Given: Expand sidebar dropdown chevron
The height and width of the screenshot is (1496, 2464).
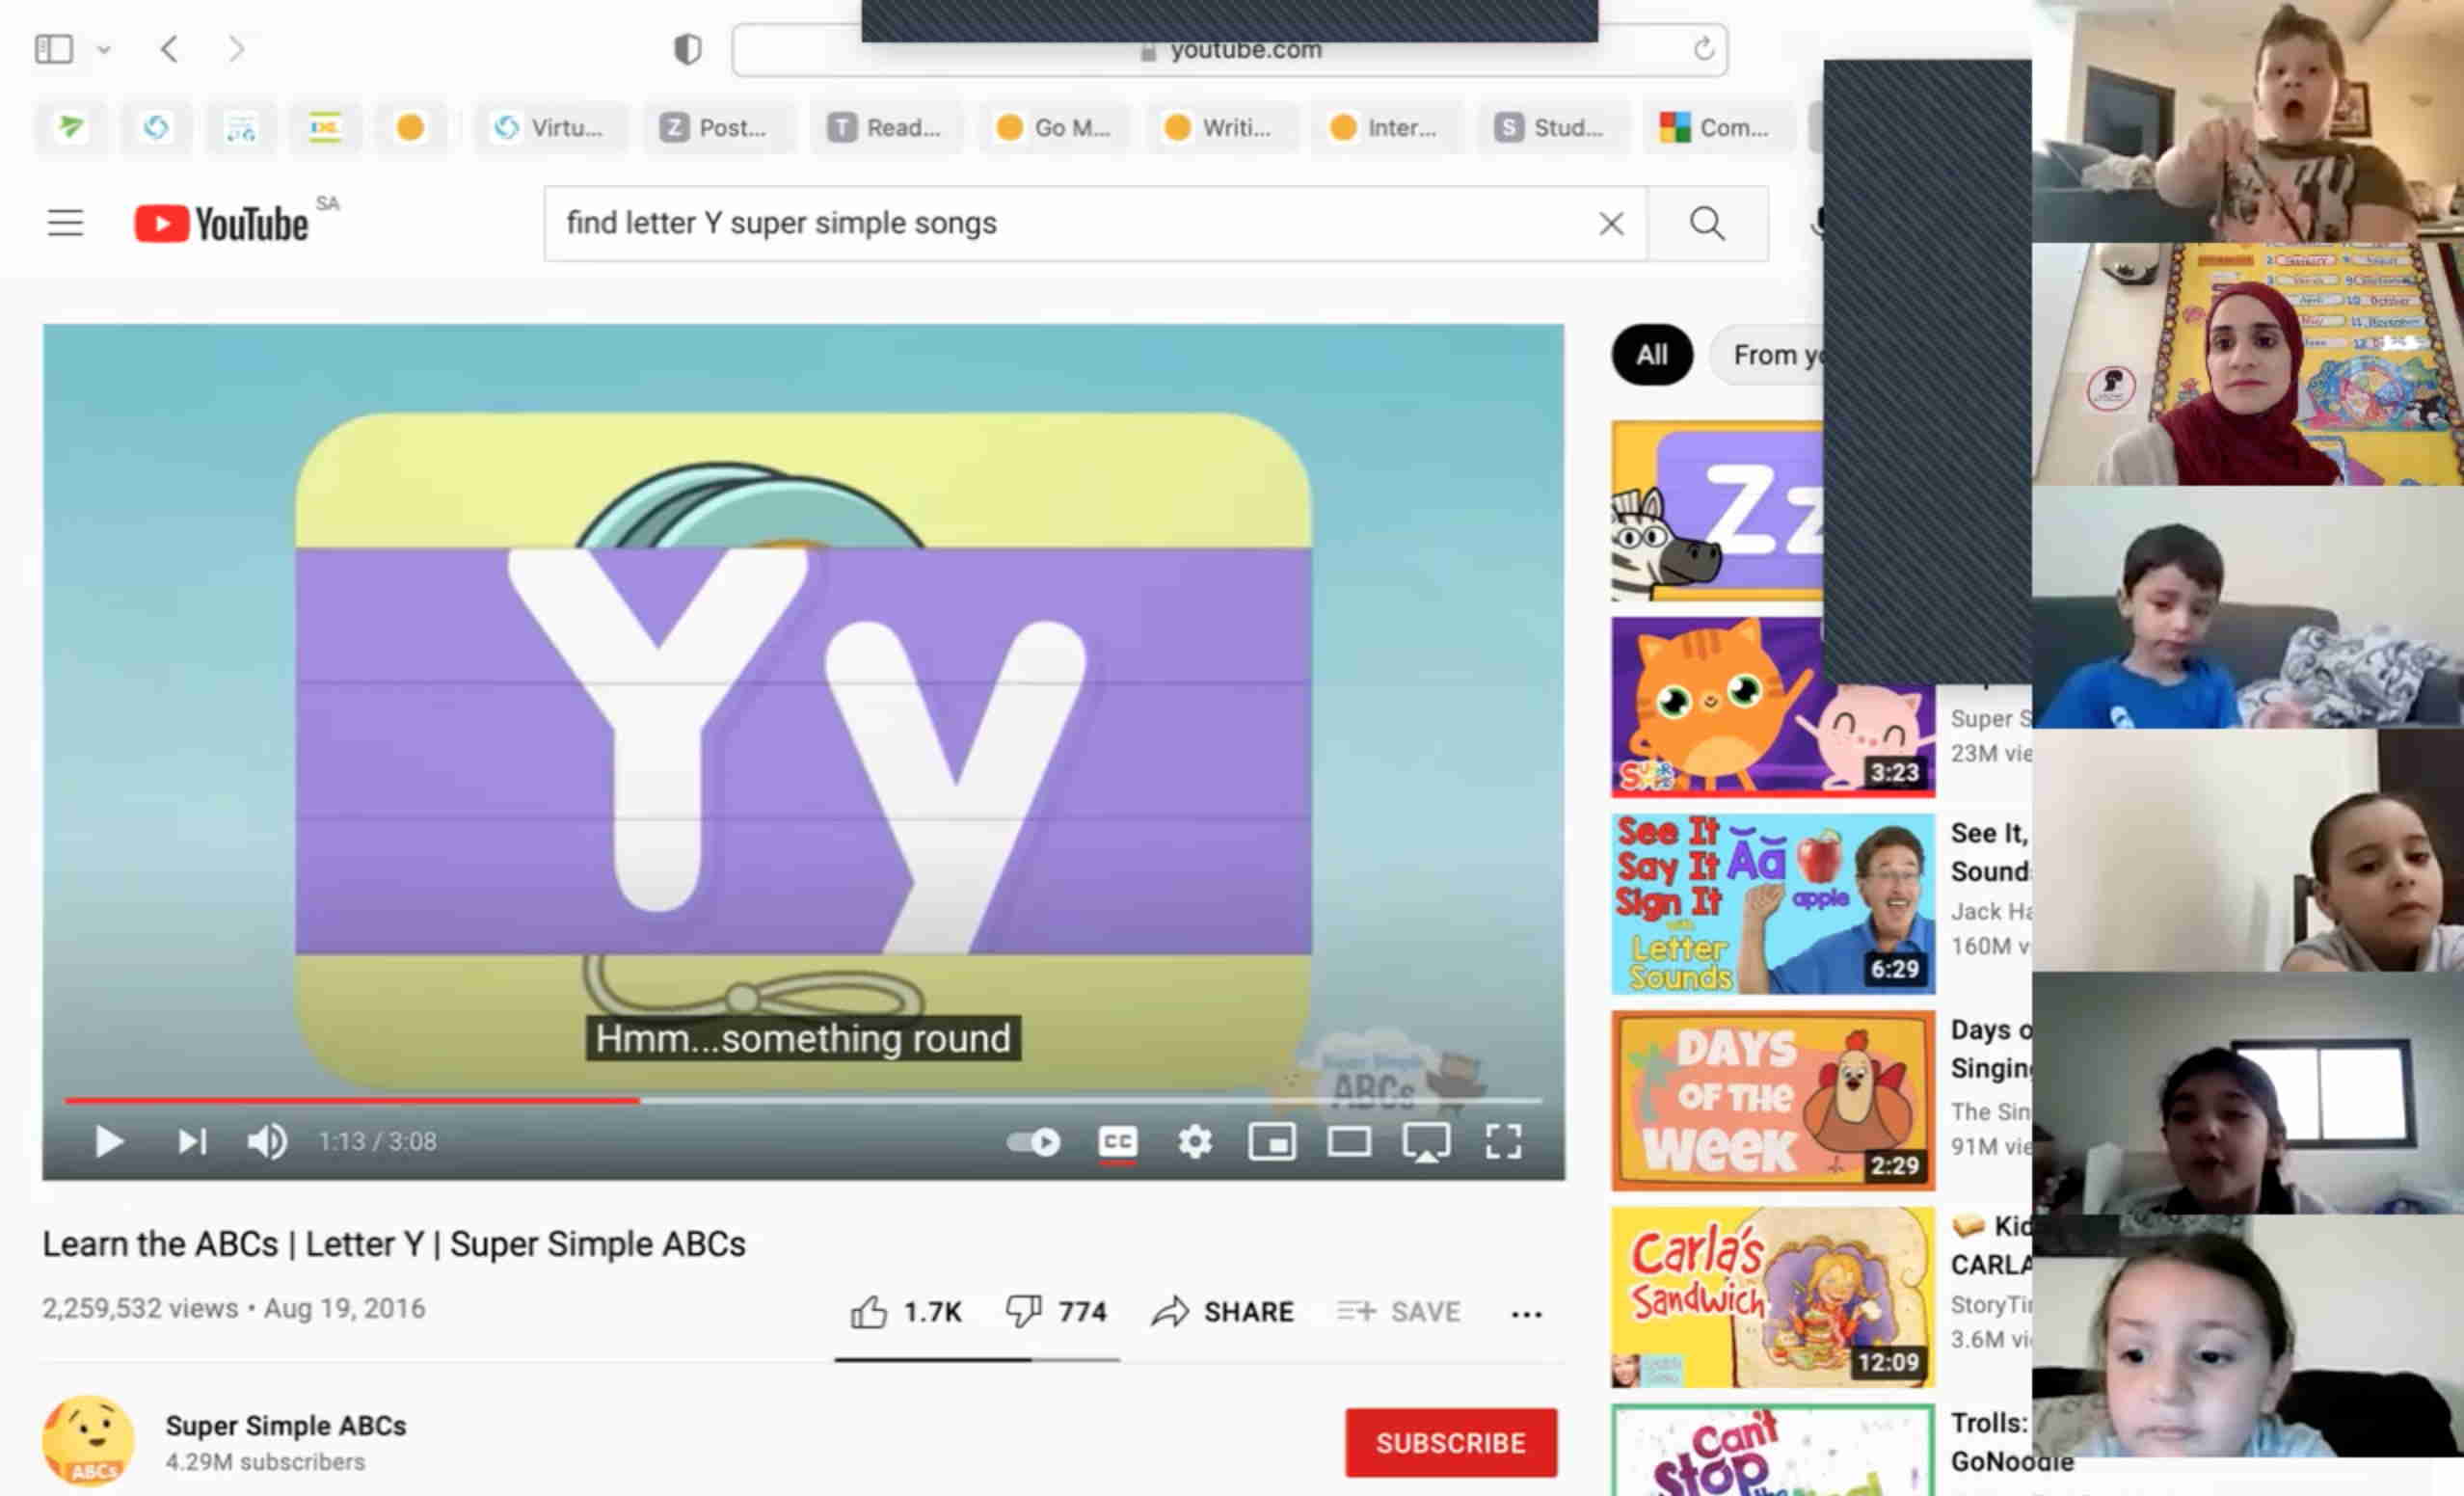Looking at the screenshot, I should tap(104, 49).
